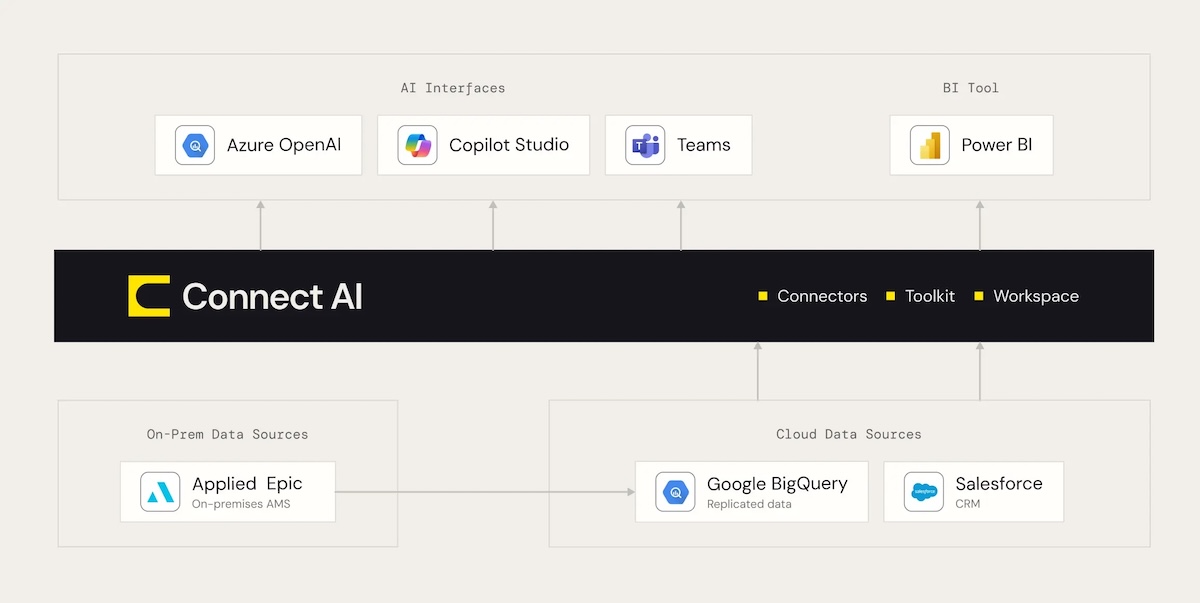Click the Google BigQuery icon
Image resolution: width=1200 pixels, height=603 pixels.
click(675, 492)
